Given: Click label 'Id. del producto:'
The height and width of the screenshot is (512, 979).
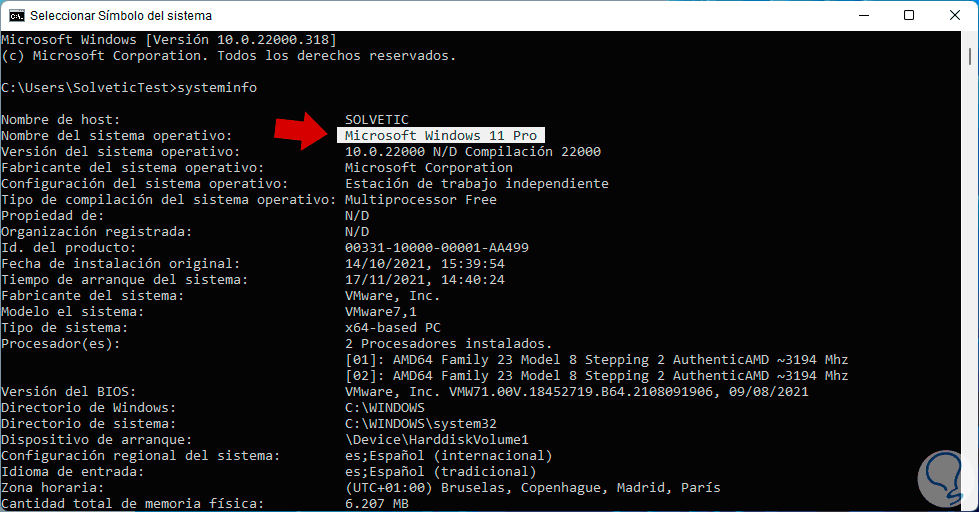Looking at the screenshot, I should point(69,247).
